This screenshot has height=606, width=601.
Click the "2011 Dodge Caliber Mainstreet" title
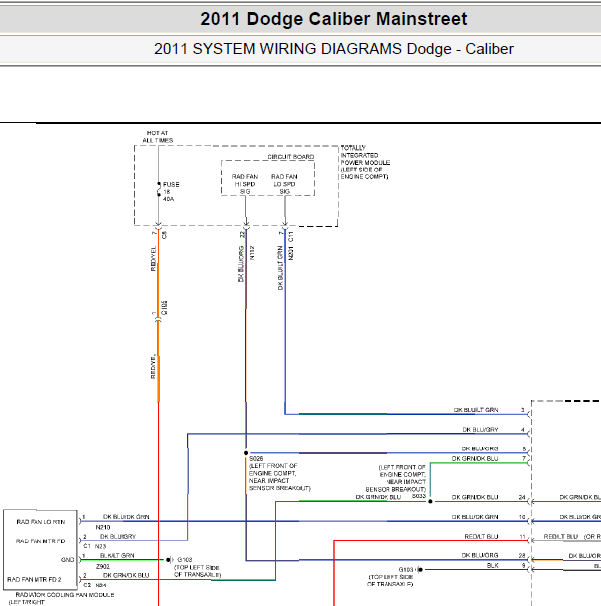point(334,19)
